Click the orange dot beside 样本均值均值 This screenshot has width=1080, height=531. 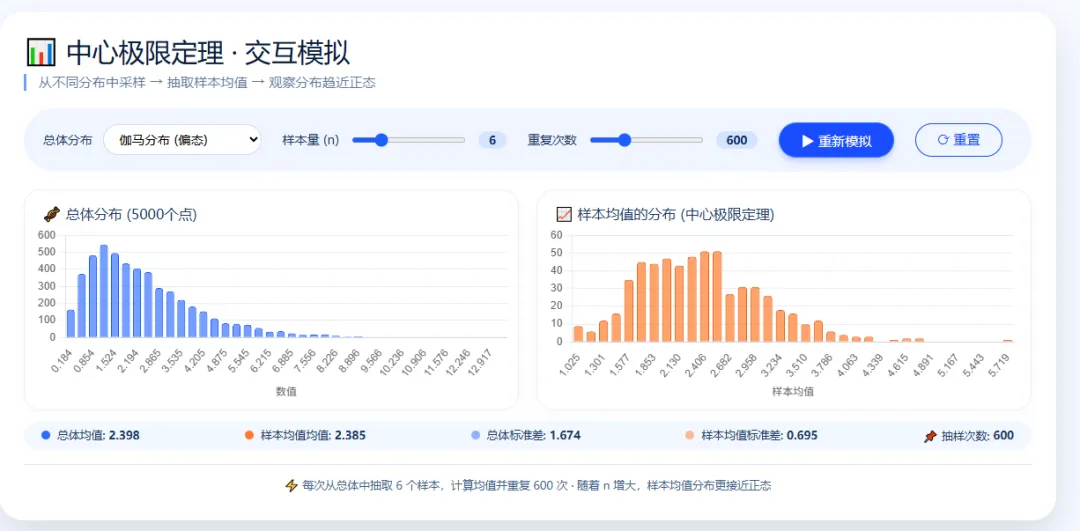249,435
